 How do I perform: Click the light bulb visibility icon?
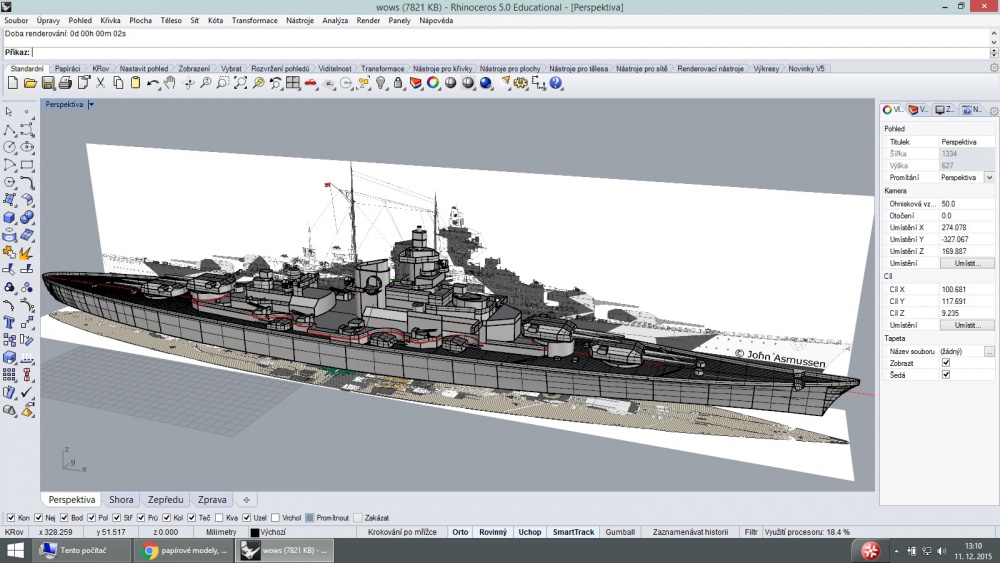tap(381, 83)
